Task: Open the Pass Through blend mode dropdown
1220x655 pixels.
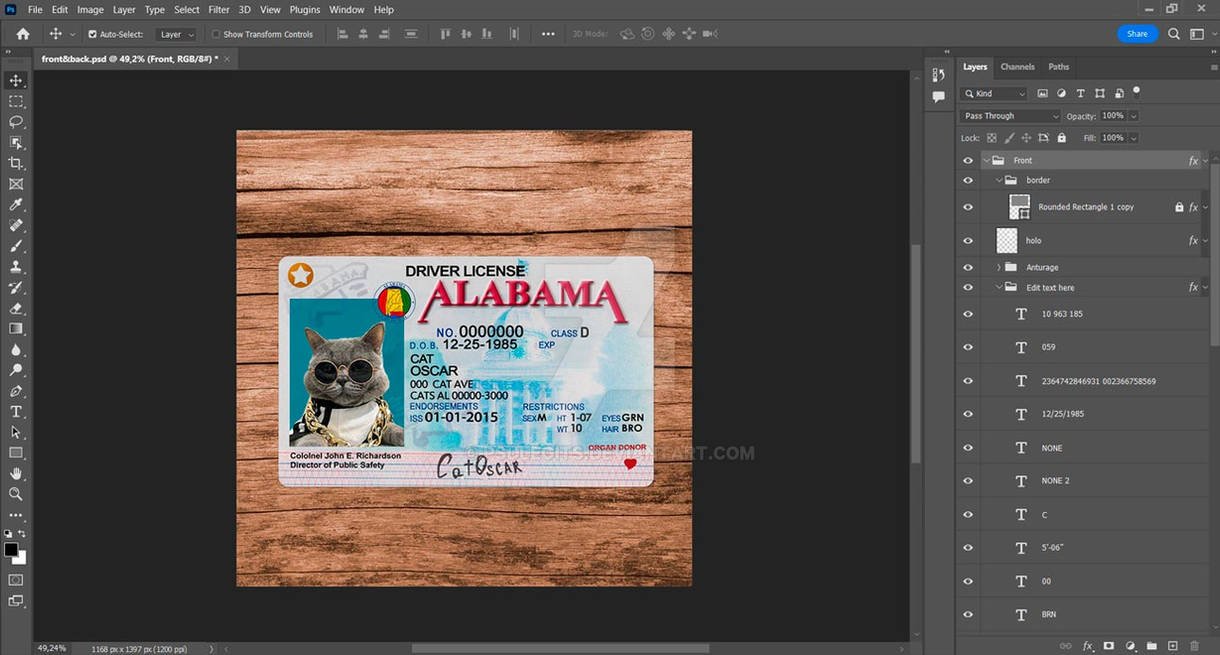Action: pos(1010,116)
